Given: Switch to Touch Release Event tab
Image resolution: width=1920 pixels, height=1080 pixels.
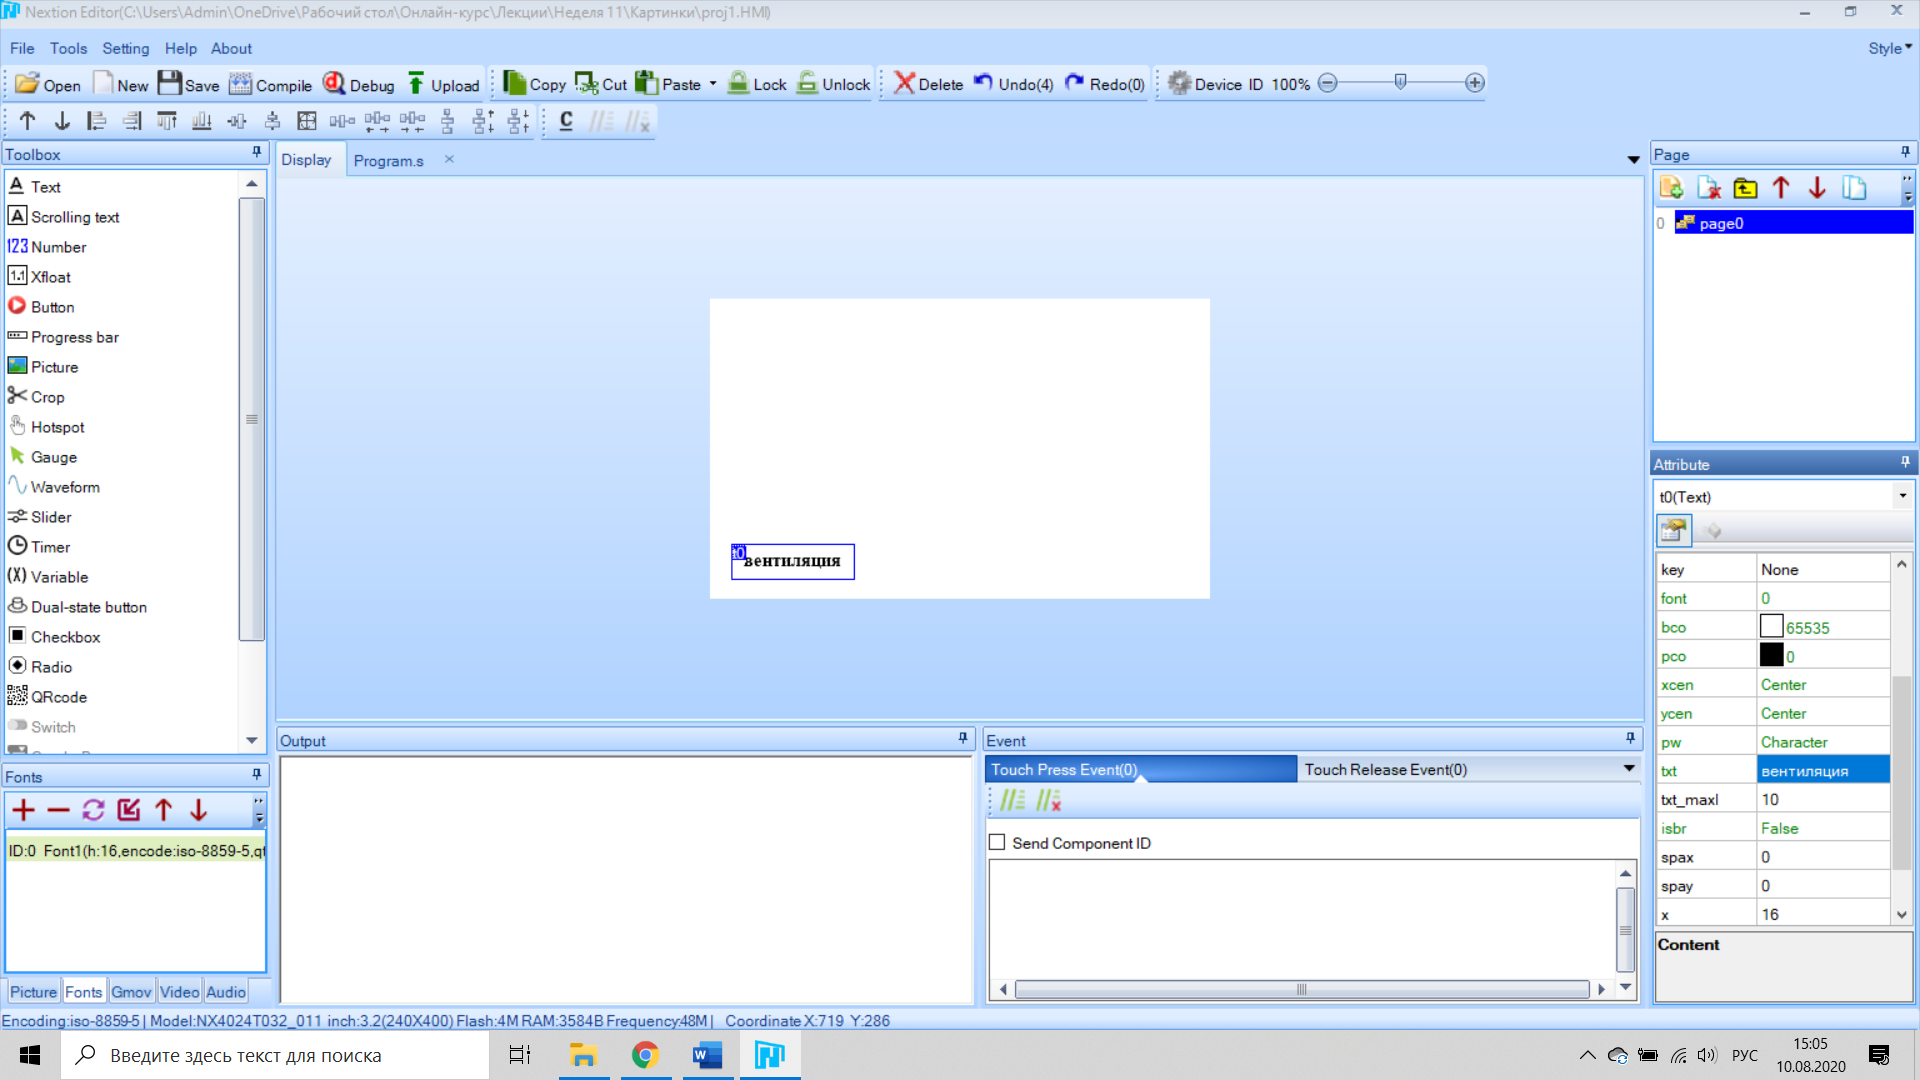Looking at the screenshot, I should pyautogui.click(x=1385, y=769).
